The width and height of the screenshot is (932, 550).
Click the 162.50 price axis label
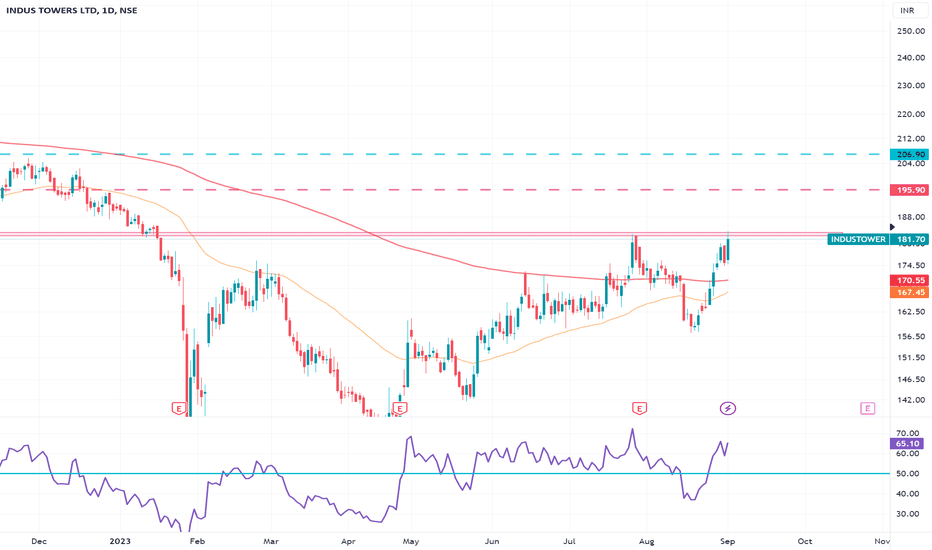(911, 312)
